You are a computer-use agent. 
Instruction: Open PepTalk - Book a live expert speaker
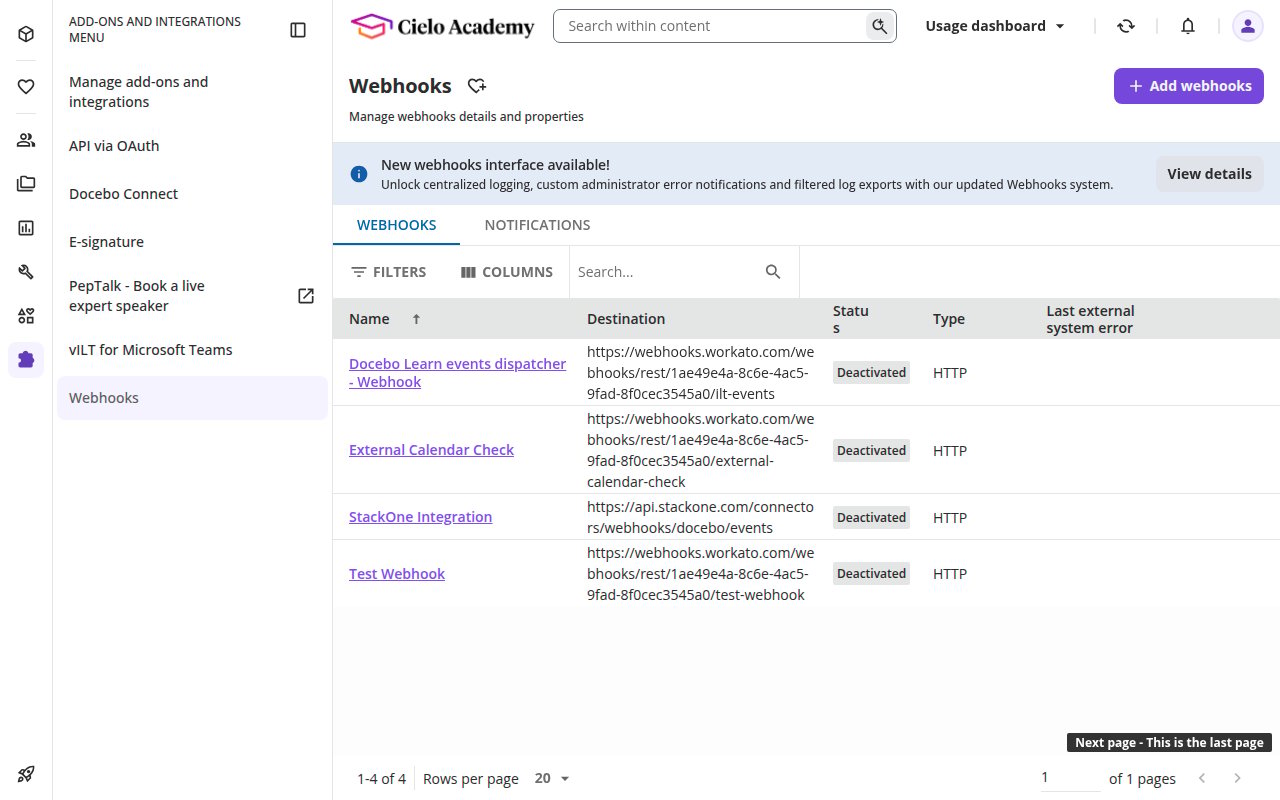pyautogui.click(x=192, y=296)
